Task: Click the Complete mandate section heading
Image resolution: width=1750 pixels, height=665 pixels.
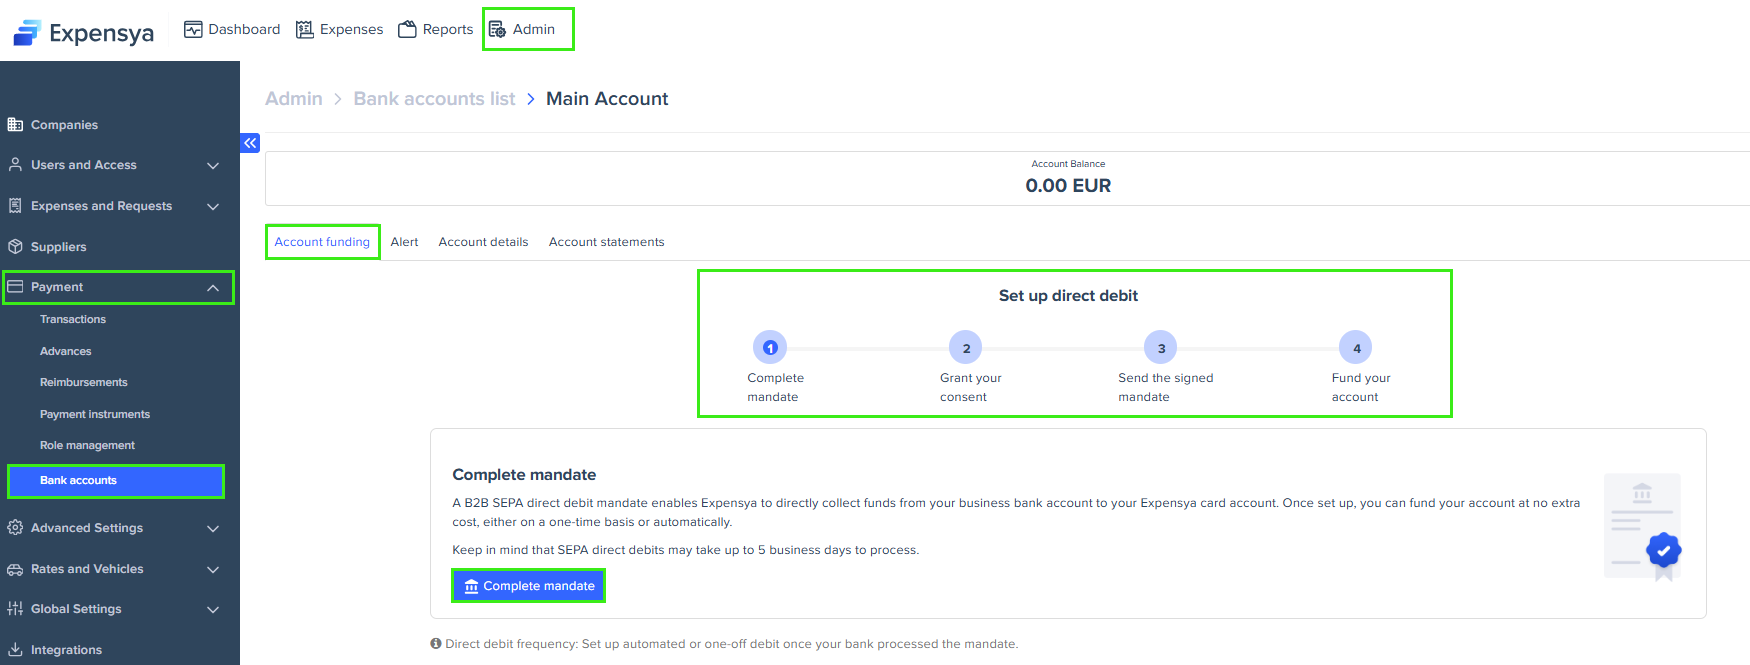Action: [x=524, y=475]
